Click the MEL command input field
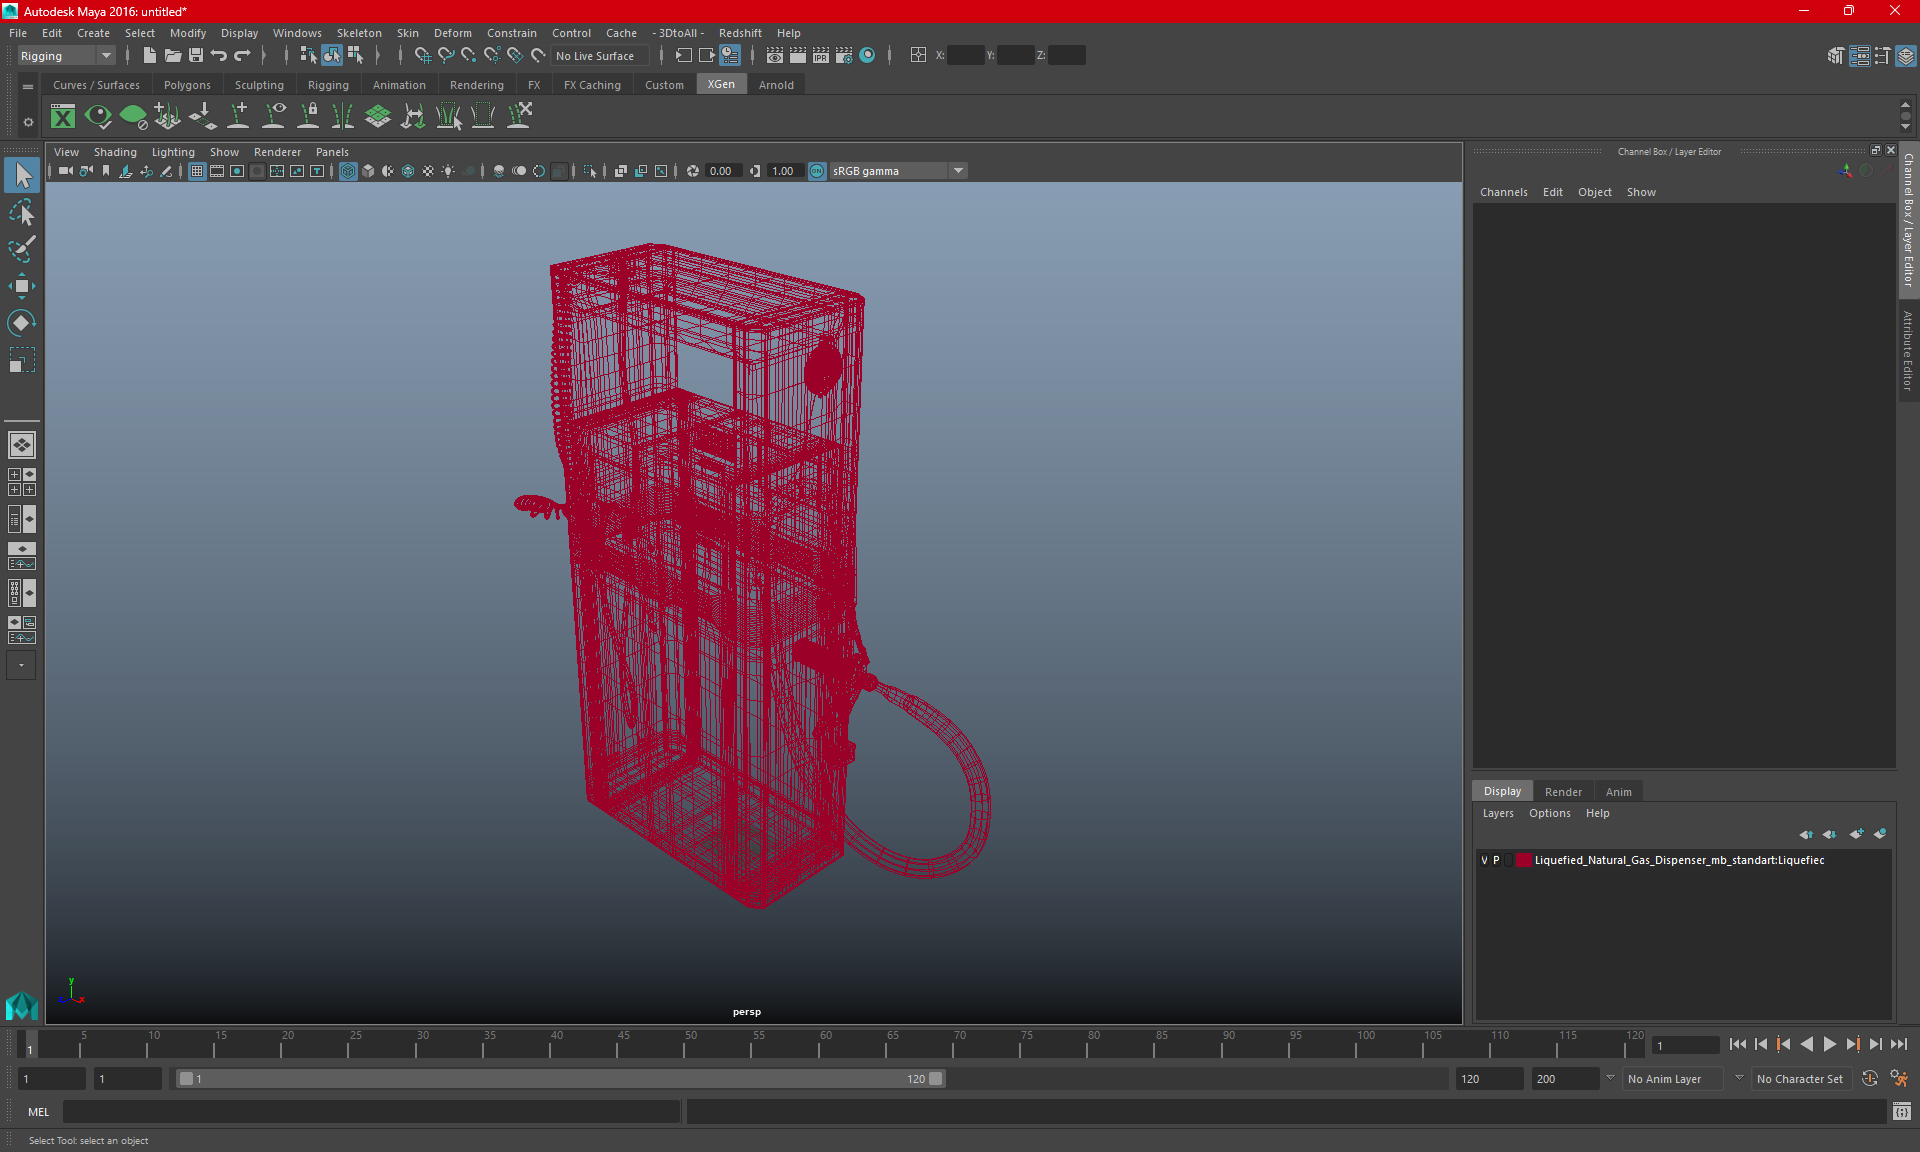This screenshot has width=1920, height=1152. 371,1111
